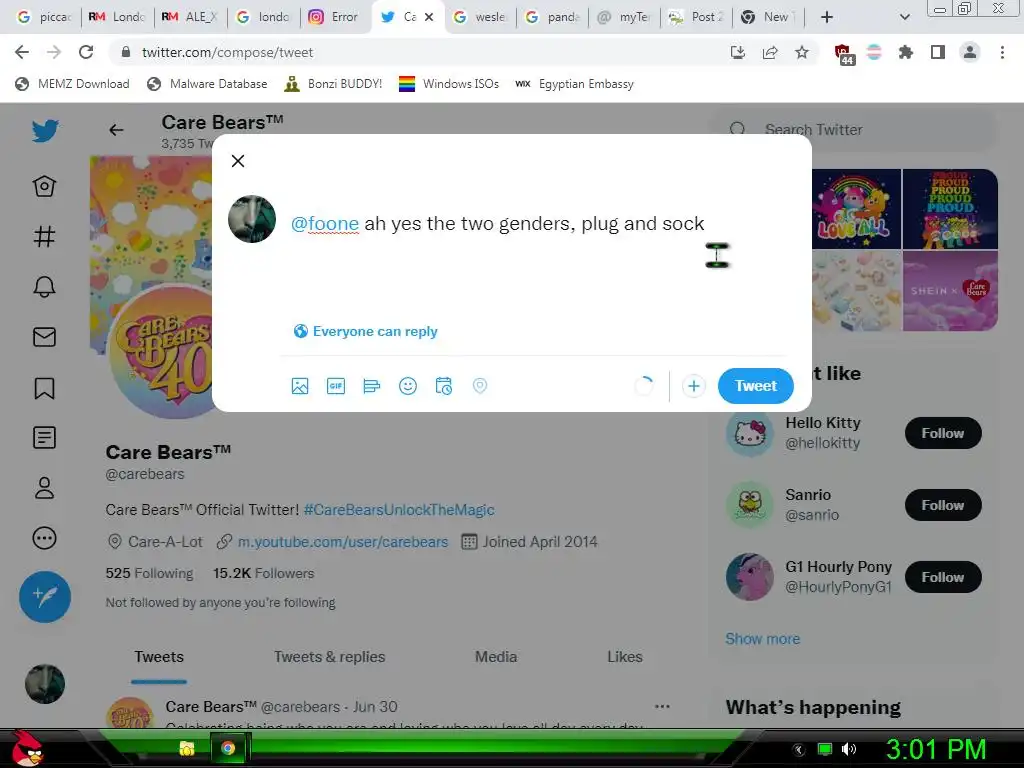View the 15.2K Followers list
The image size is (1024, 768).
pyautogui.click(x=263, y=573)
